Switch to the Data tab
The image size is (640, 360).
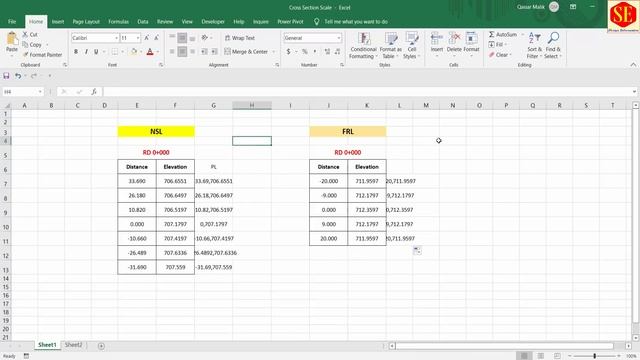(x=142, y=22)
